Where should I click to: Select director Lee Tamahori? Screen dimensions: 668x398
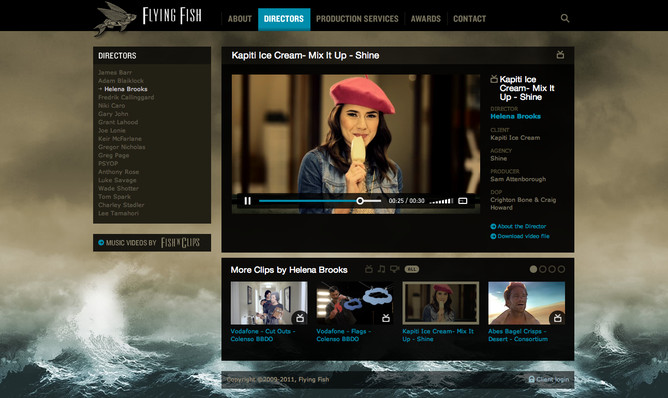point(118,213)
